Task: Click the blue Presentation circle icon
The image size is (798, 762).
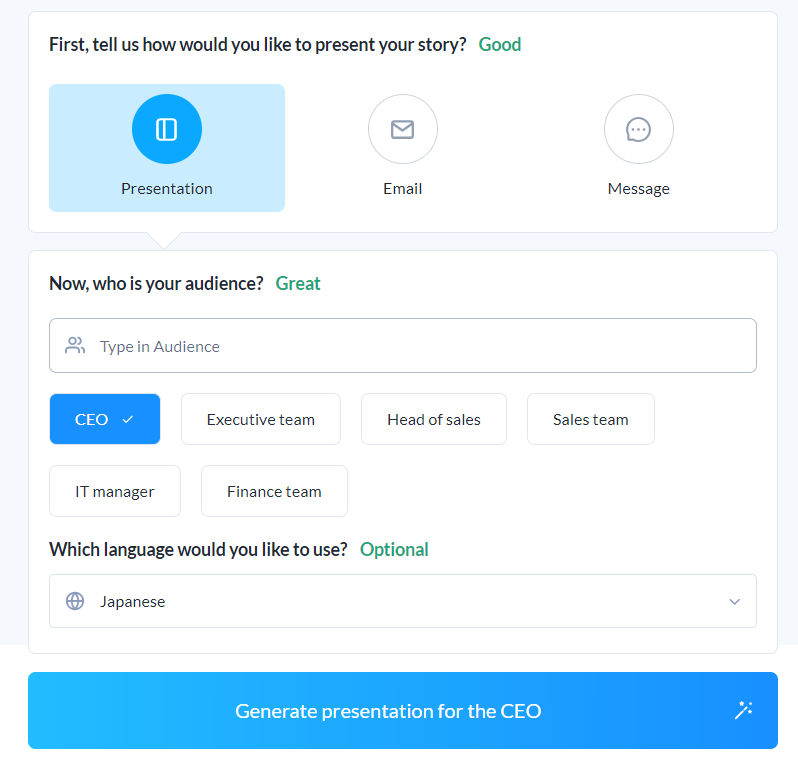Action: point(166,129)
